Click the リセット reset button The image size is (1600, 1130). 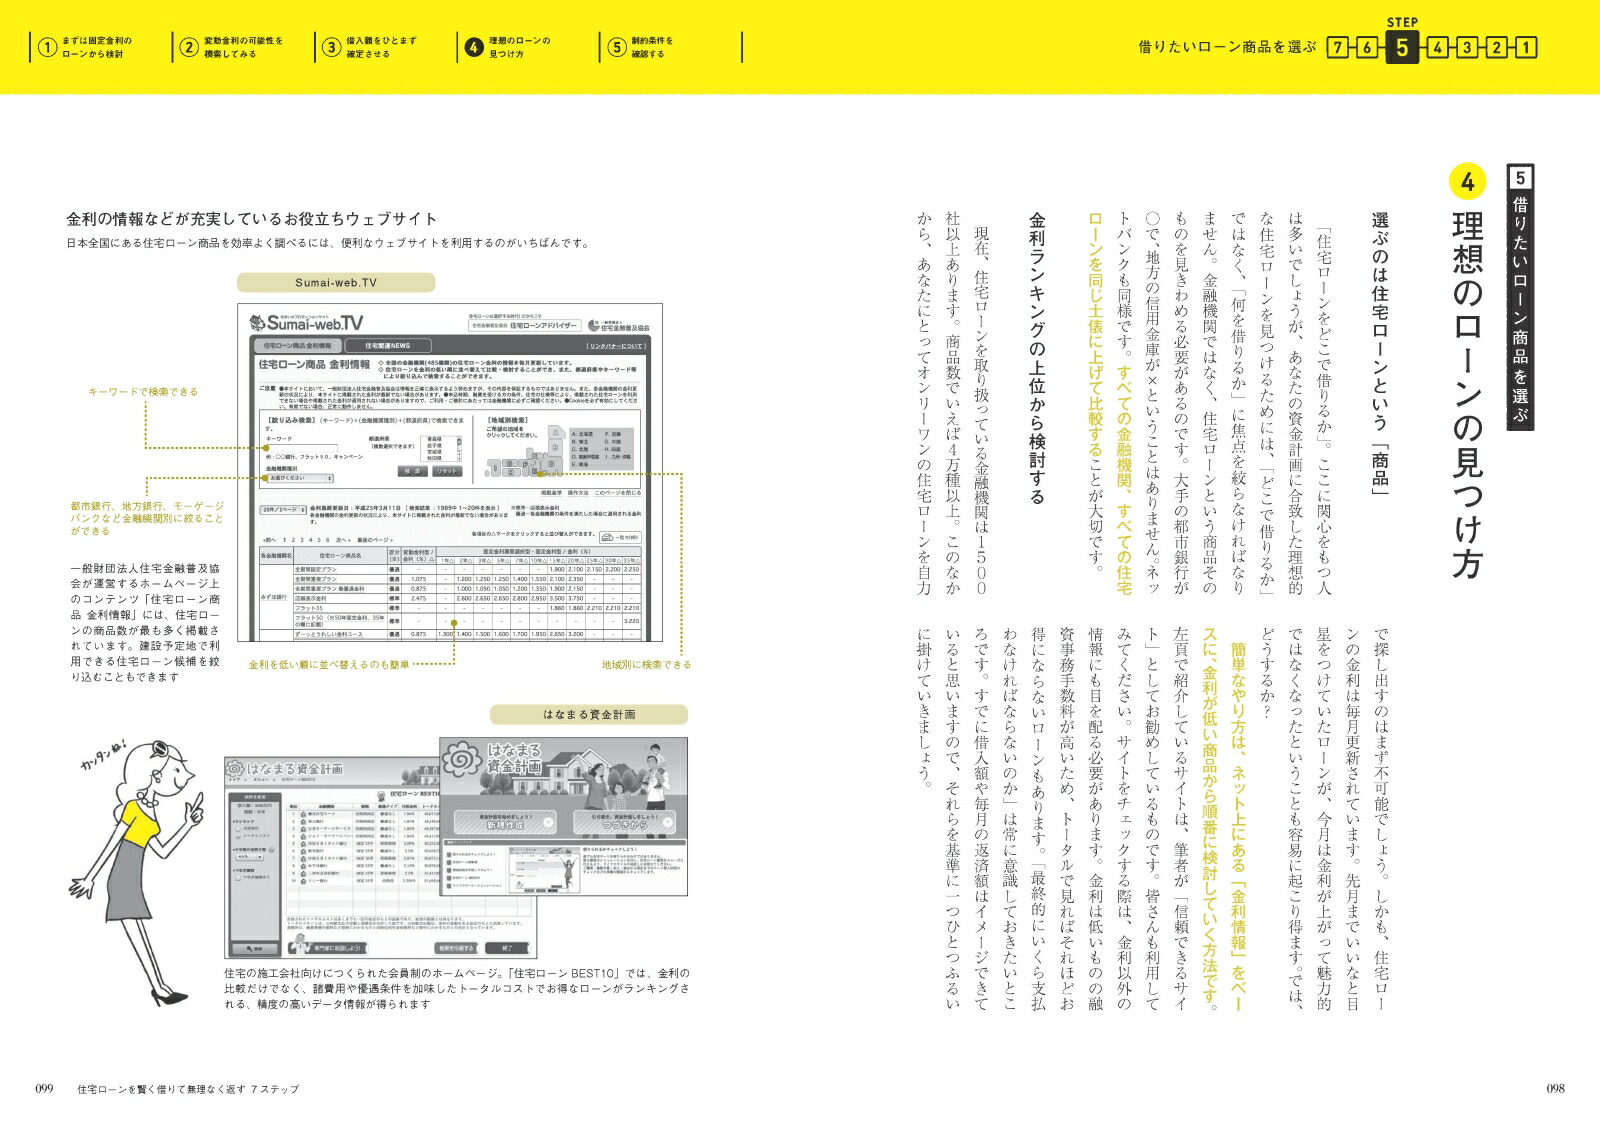[x=447, y=471]
